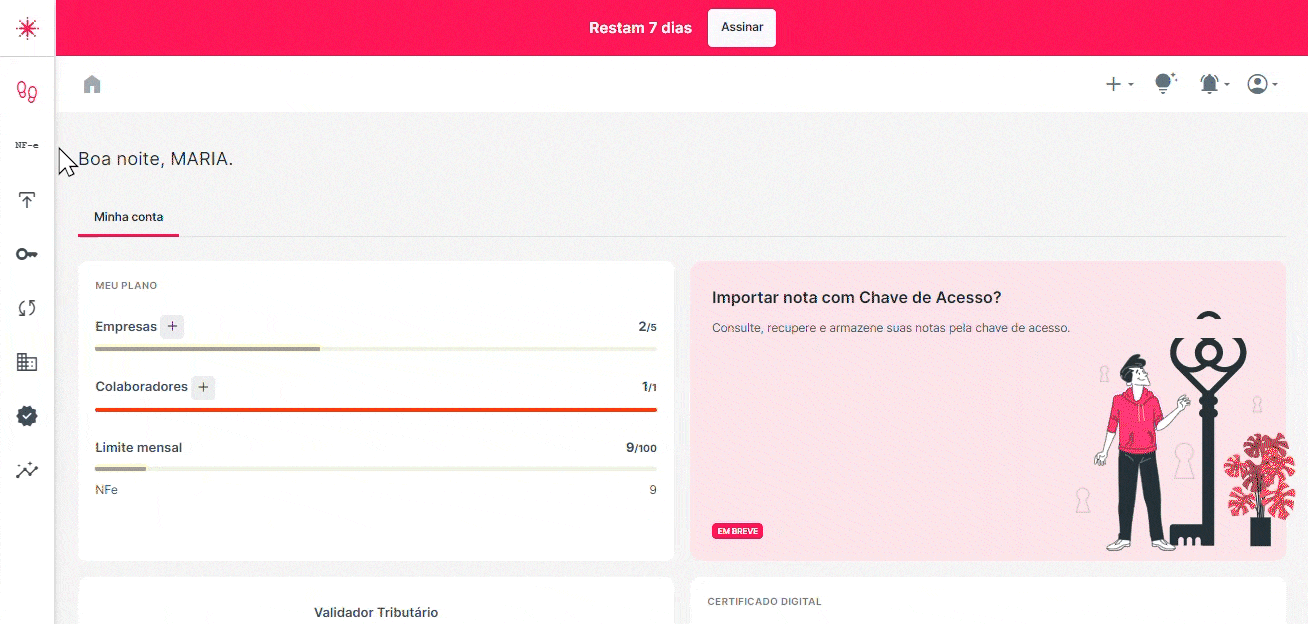Go to home via house icon
Screen dimensions: 1308x624
pos(92,84)
